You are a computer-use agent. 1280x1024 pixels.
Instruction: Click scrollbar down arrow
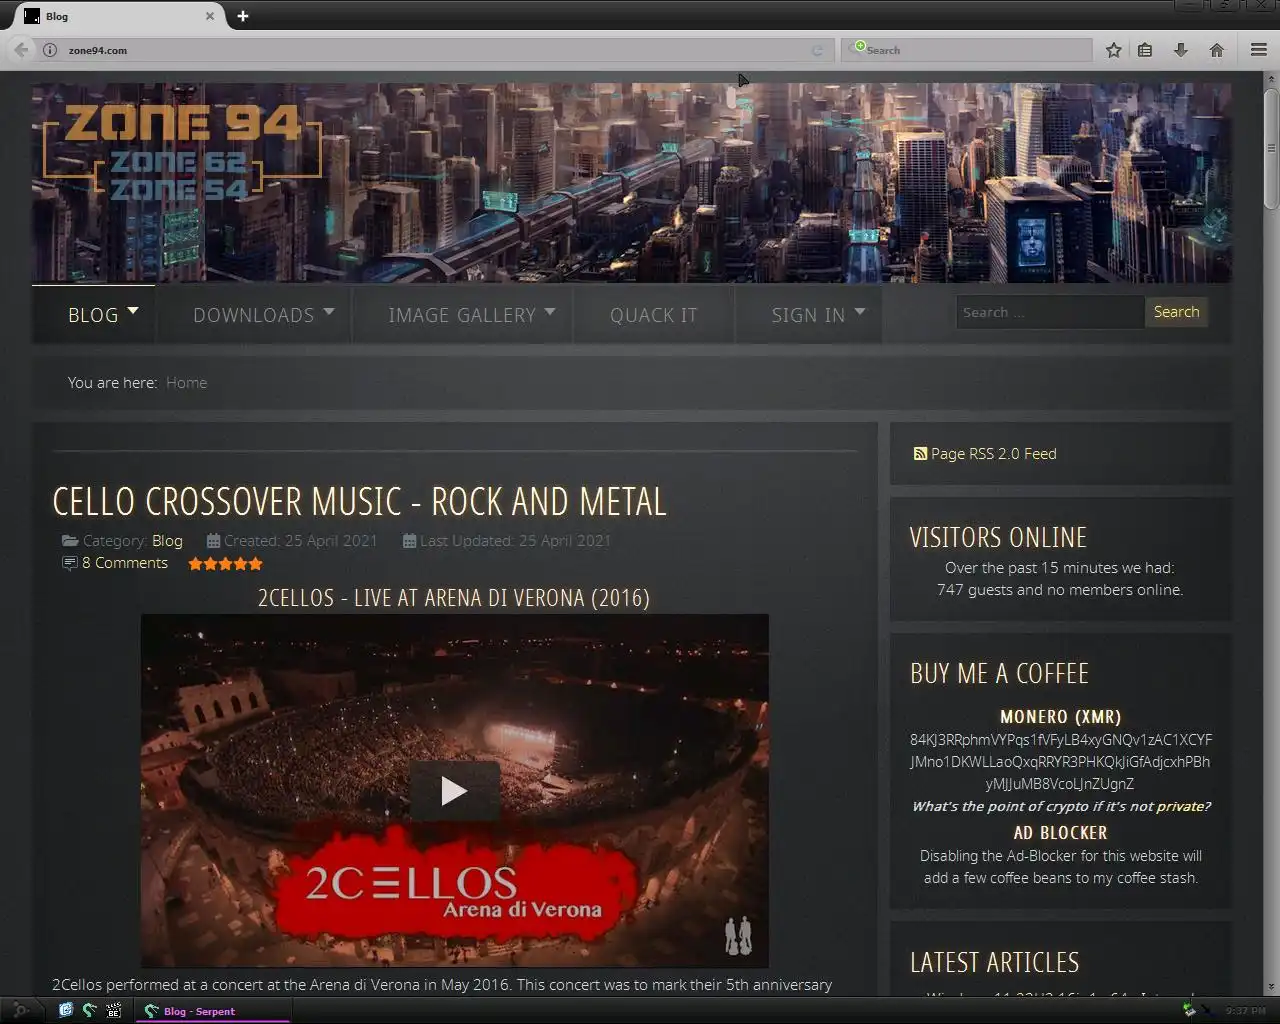1270,986
